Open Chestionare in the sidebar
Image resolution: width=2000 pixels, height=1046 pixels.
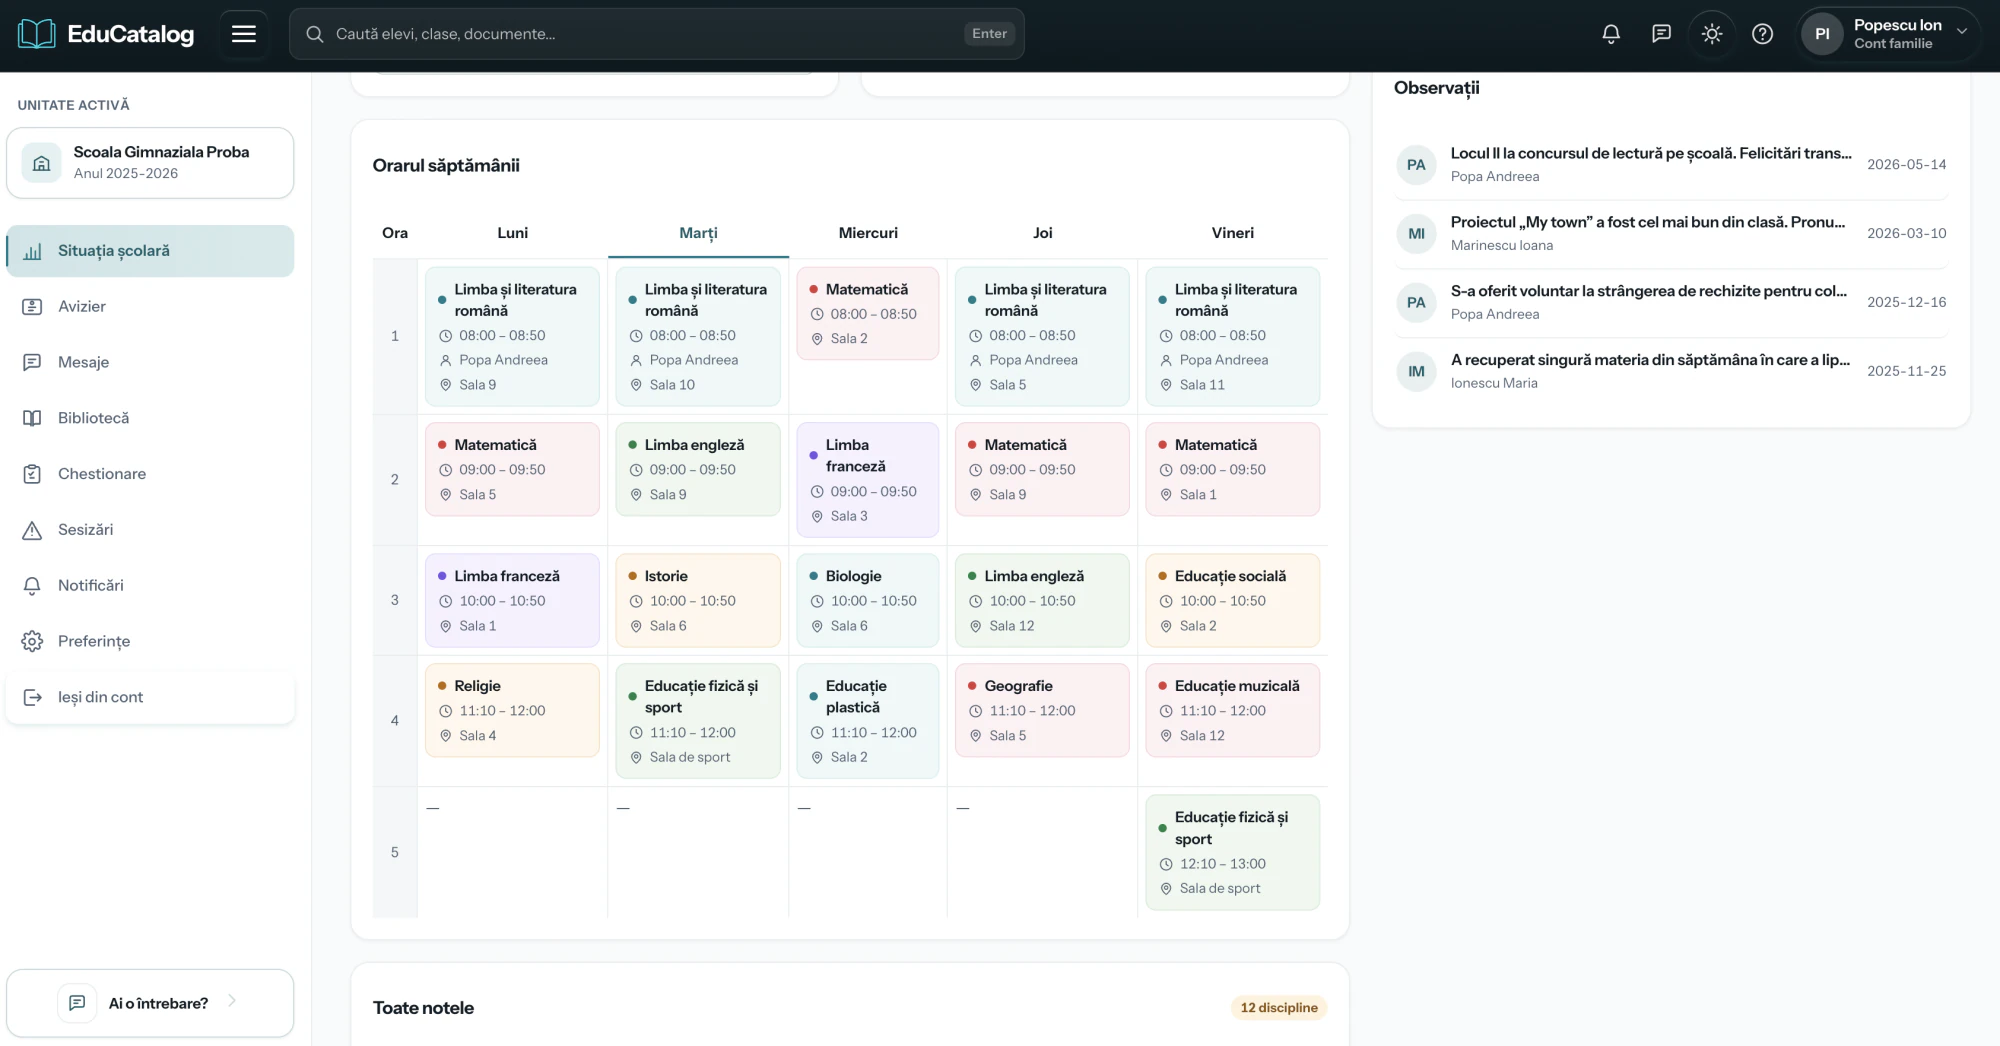tap(150, 474)
